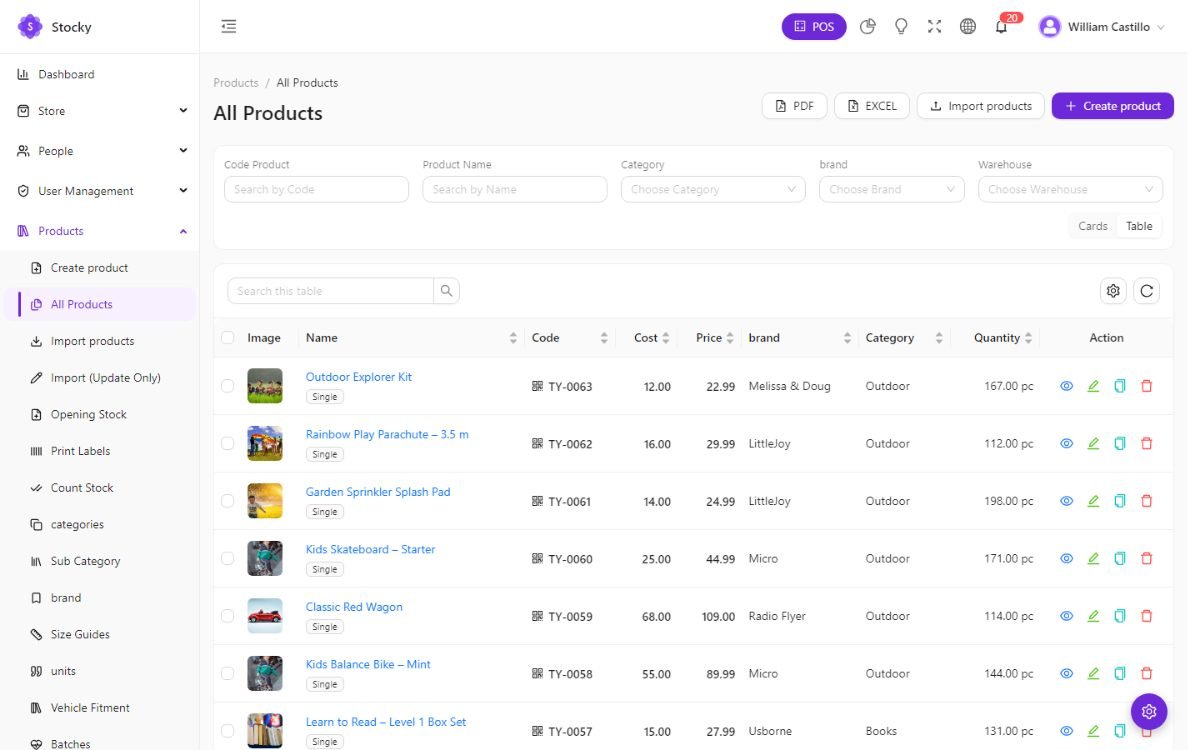Open the Choose Category dropdown
Image resolution: width=1200 pixels, height=750 pixels.
click(x=713, y=189)
